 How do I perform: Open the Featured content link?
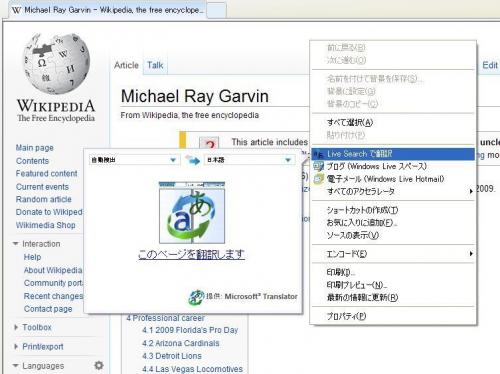coord(47,174)
